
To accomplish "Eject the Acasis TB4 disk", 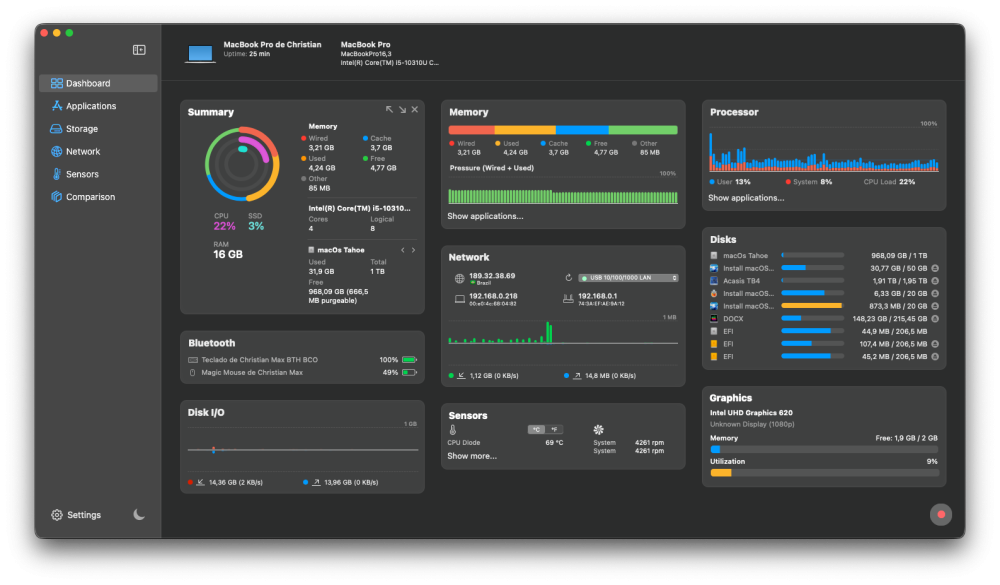I will click(935, 281).
